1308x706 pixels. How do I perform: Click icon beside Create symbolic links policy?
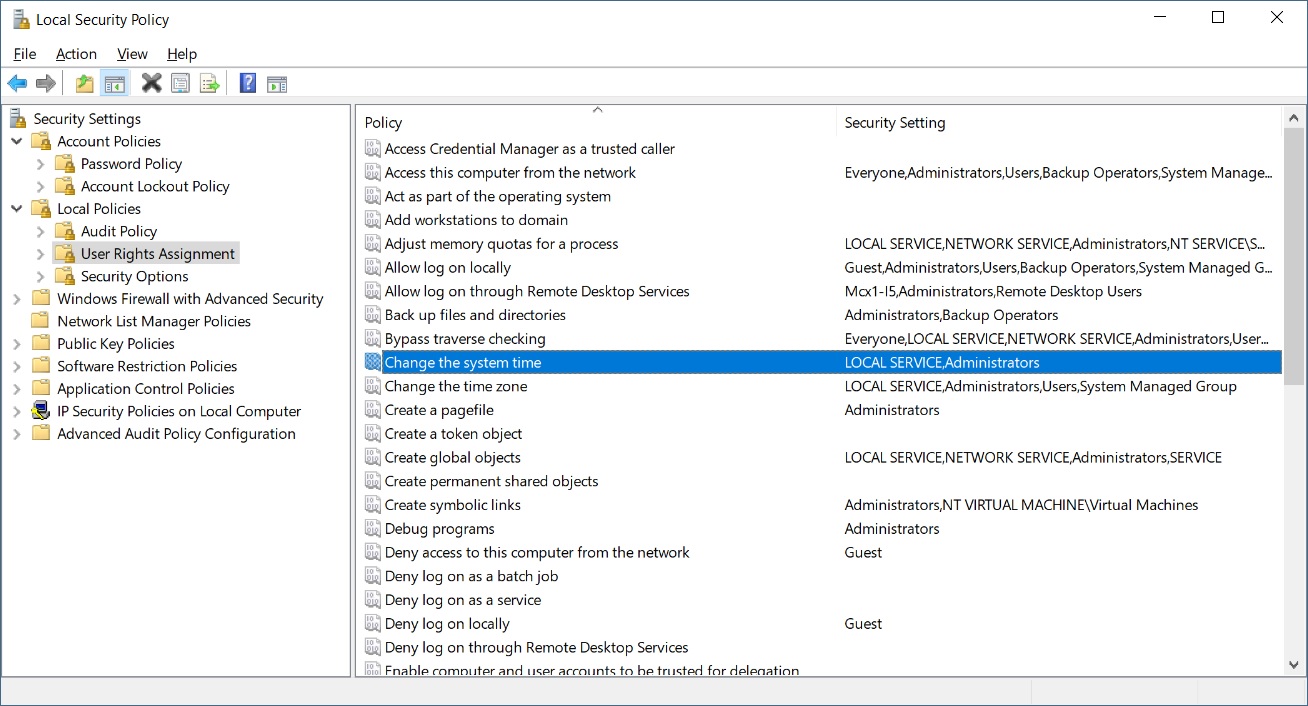point(373,505)
